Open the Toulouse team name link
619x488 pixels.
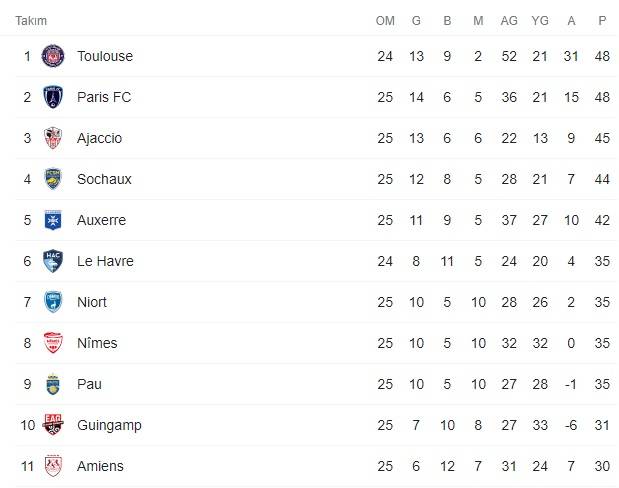coord(104,56)
